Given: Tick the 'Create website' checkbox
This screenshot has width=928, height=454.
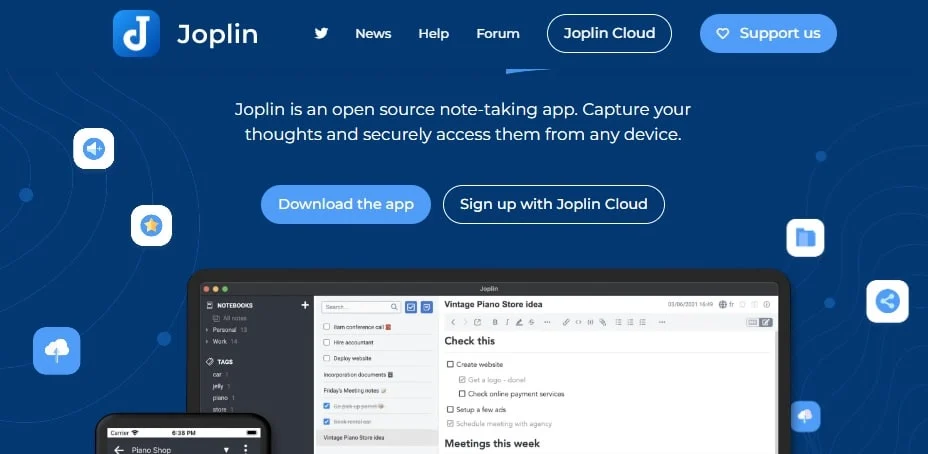Looking at the screenshot, I should [x=450, y=365].
